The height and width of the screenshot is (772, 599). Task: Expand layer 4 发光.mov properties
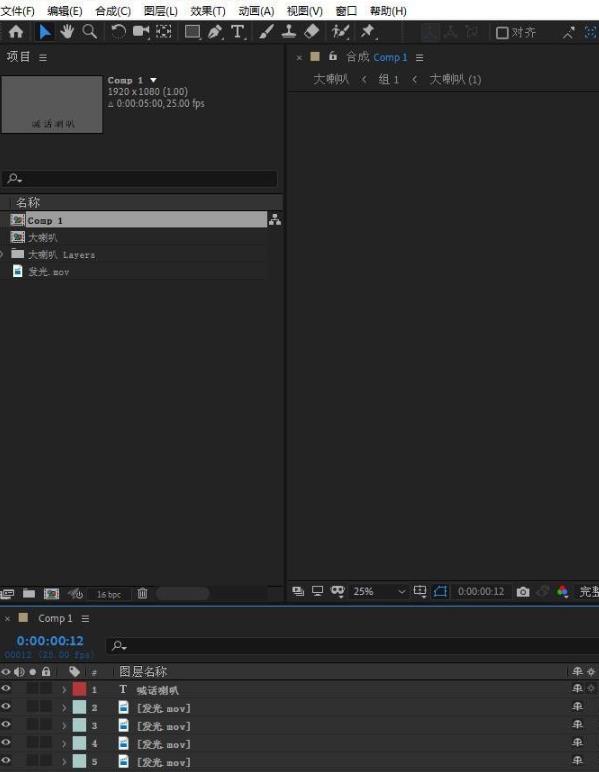(64, 744)
